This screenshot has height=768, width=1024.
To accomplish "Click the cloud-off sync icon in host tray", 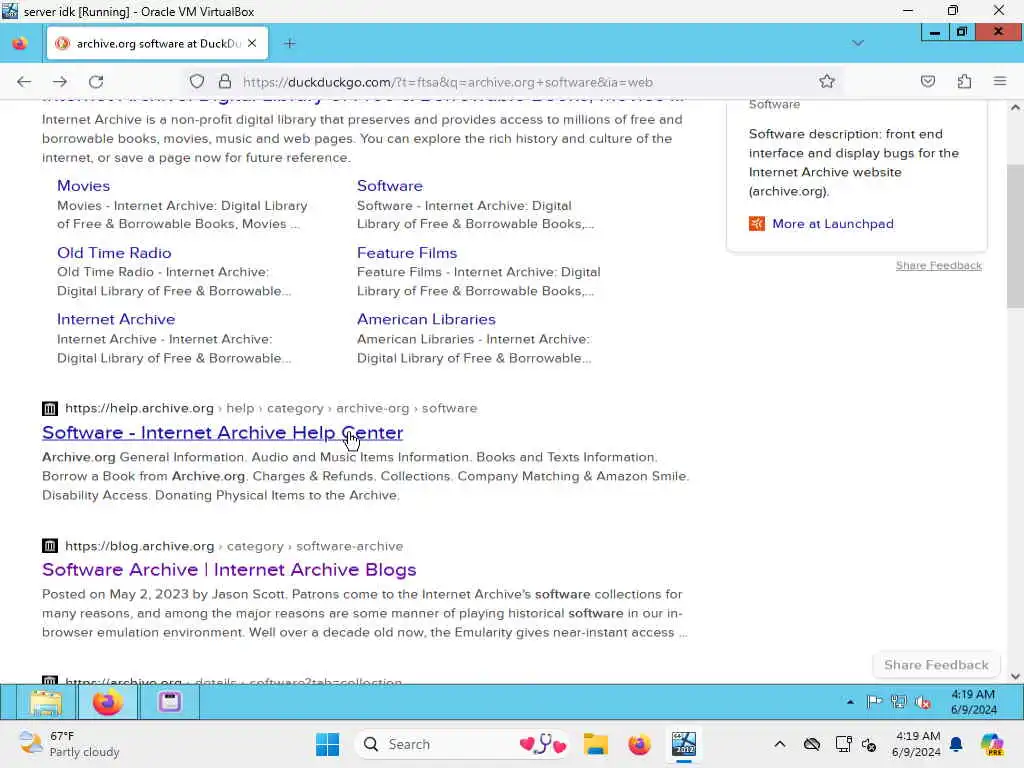I will tap(812, 744).
